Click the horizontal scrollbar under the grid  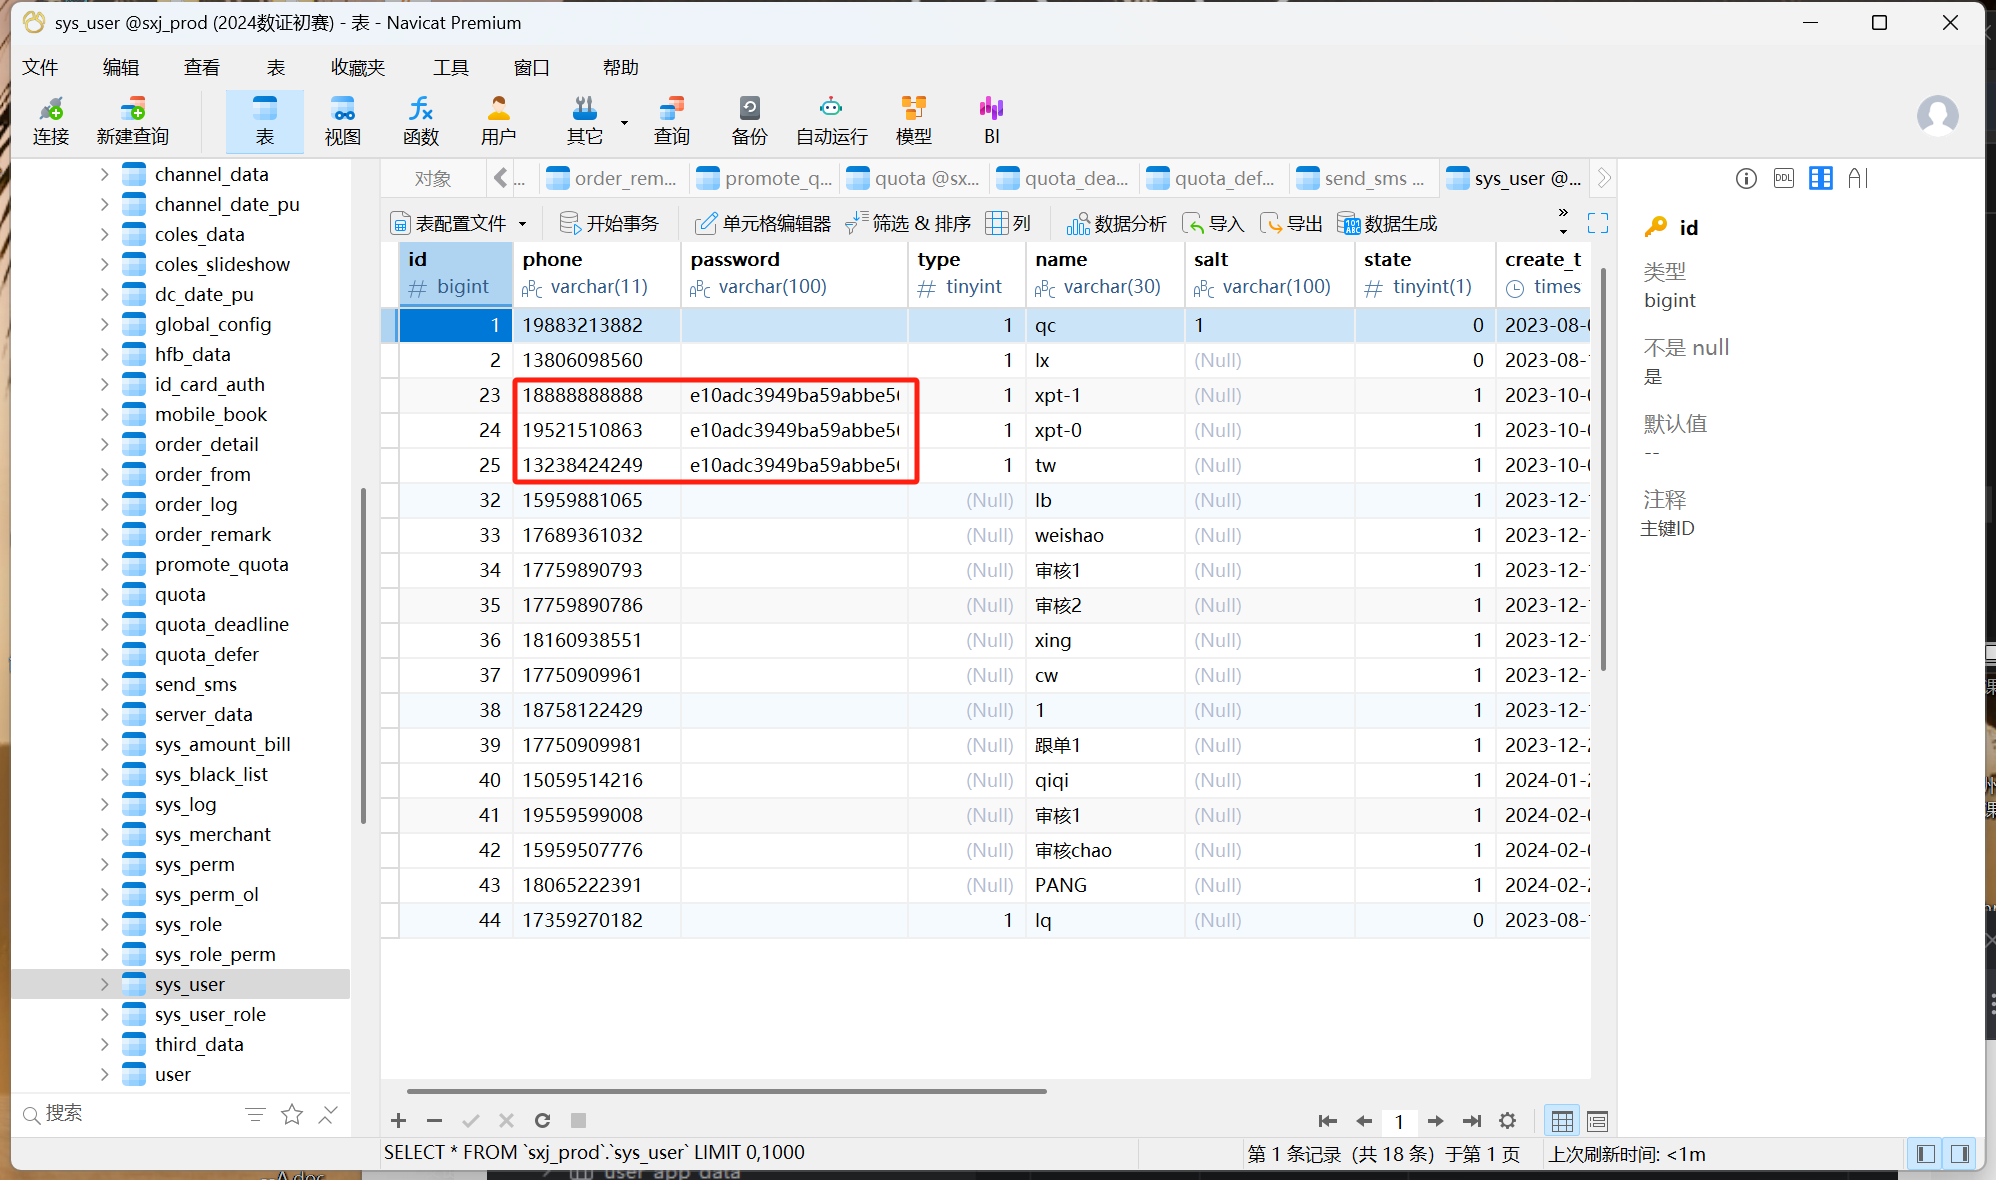pyautogui.click(x=726, y=1091)
